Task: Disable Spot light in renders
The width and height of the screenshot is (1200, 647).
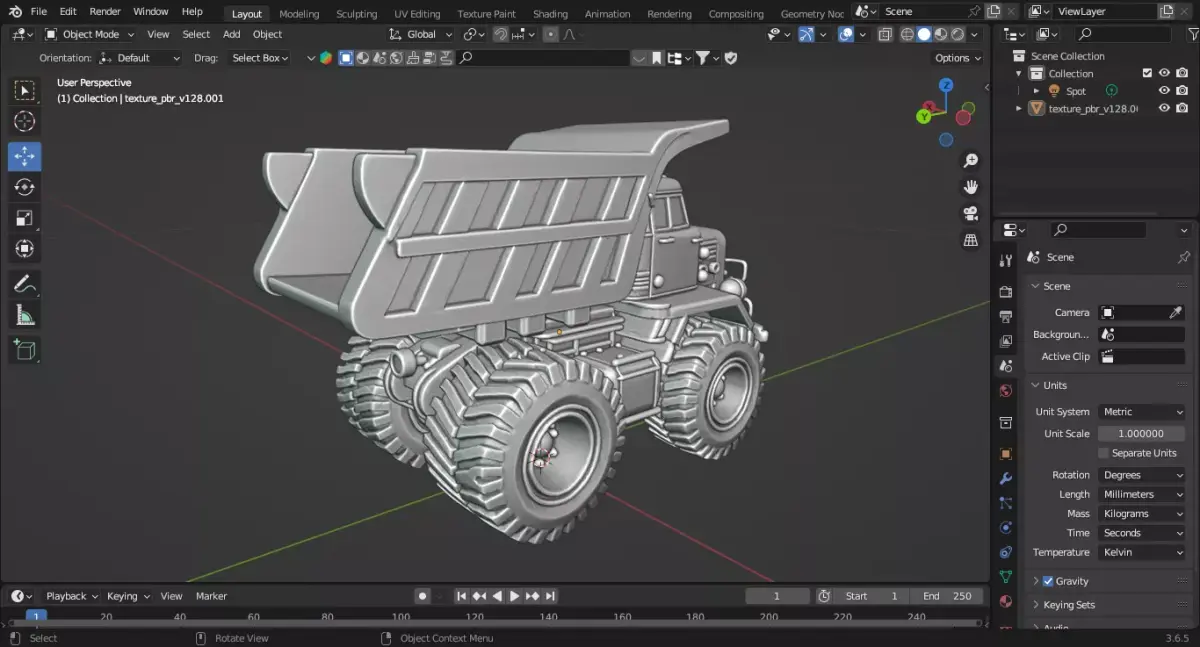Action: tap(1182, 91)
